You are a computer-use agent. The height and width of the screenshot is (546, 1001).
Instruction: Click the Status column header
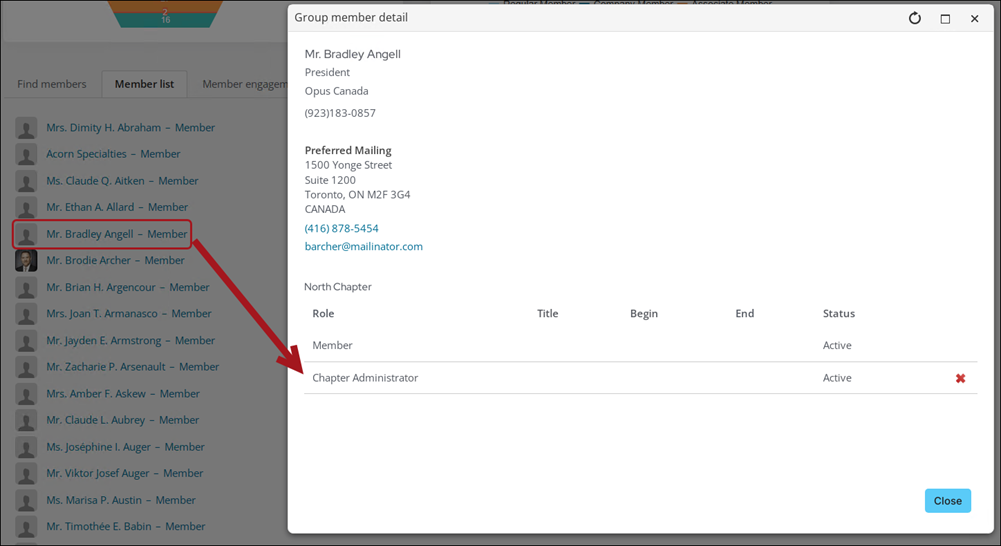[838, 313]
